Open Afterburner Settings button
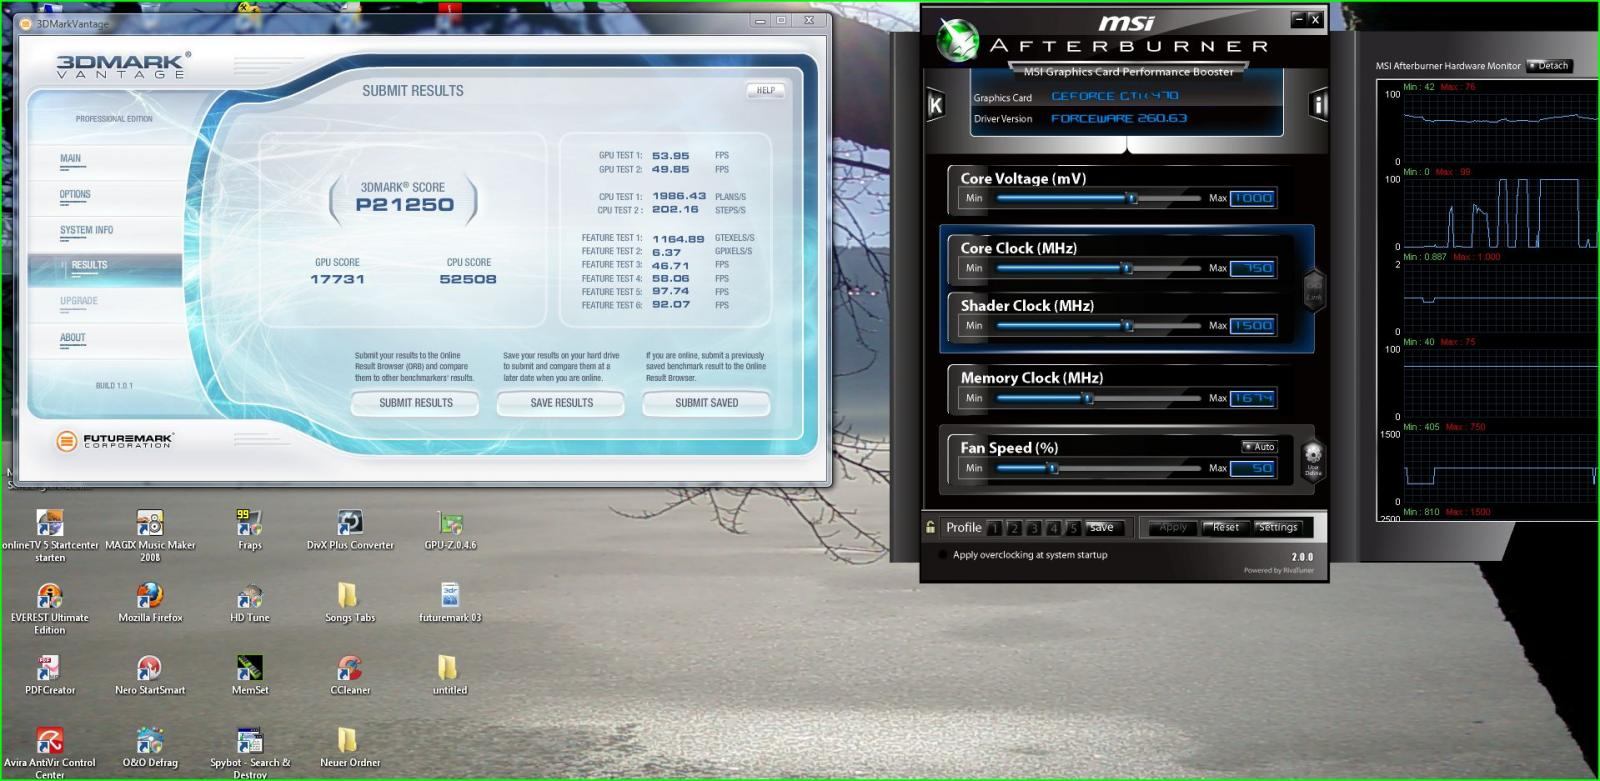The height and width of the screenshot is (781, 1600). point(1278,527)
